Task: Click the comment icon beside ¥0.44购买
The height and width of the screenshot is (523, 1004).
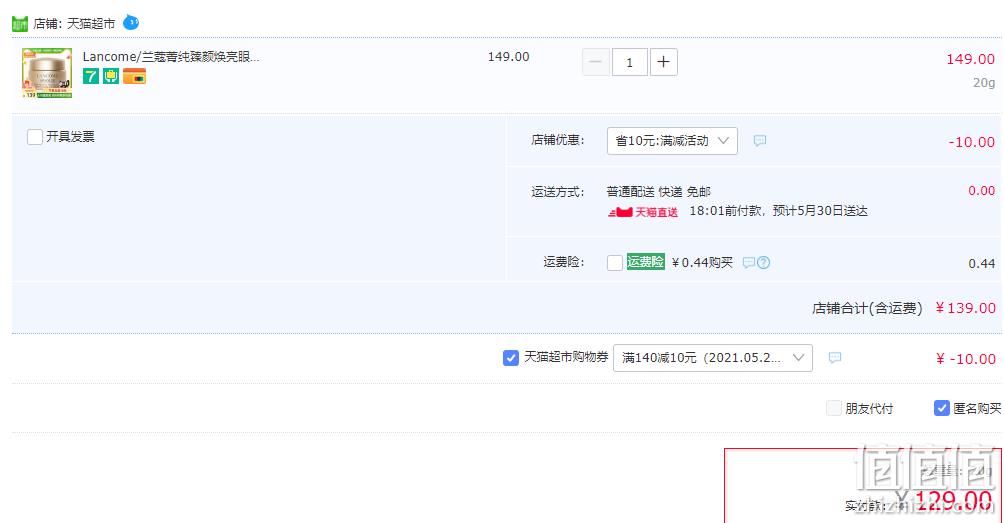Action: tap(748, 262)
